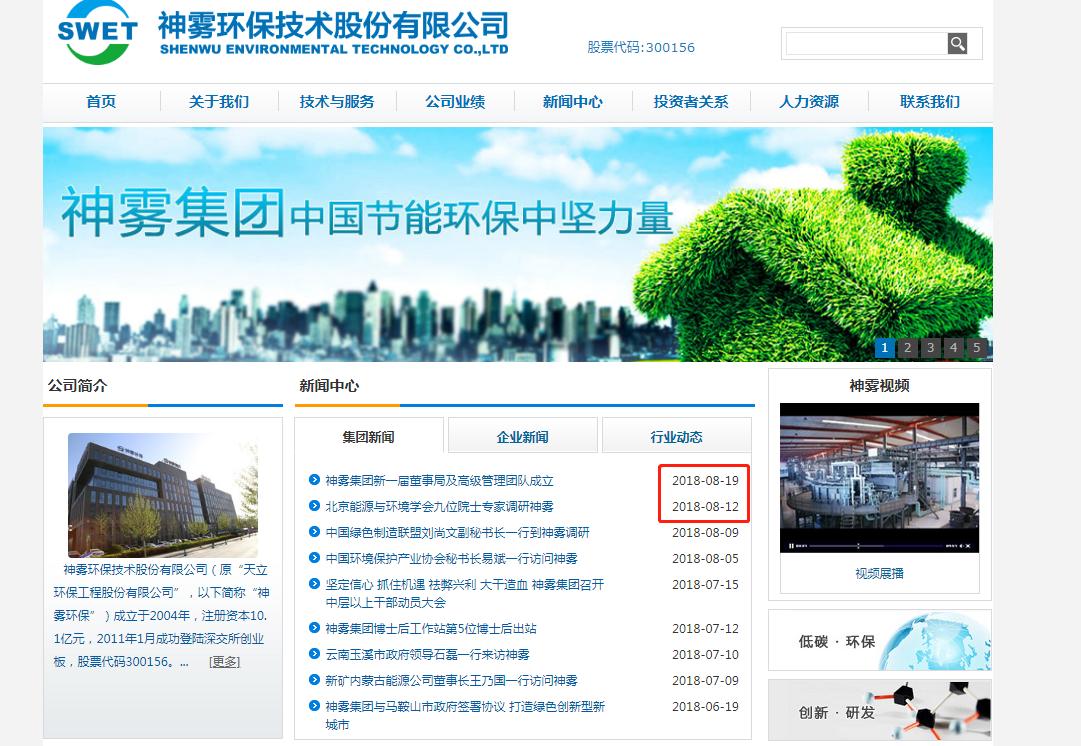Open news 神雾集团与马鞍山市政府签署协议
Viewport: 1081px width, 746px height.
click(x=465, y=716)
